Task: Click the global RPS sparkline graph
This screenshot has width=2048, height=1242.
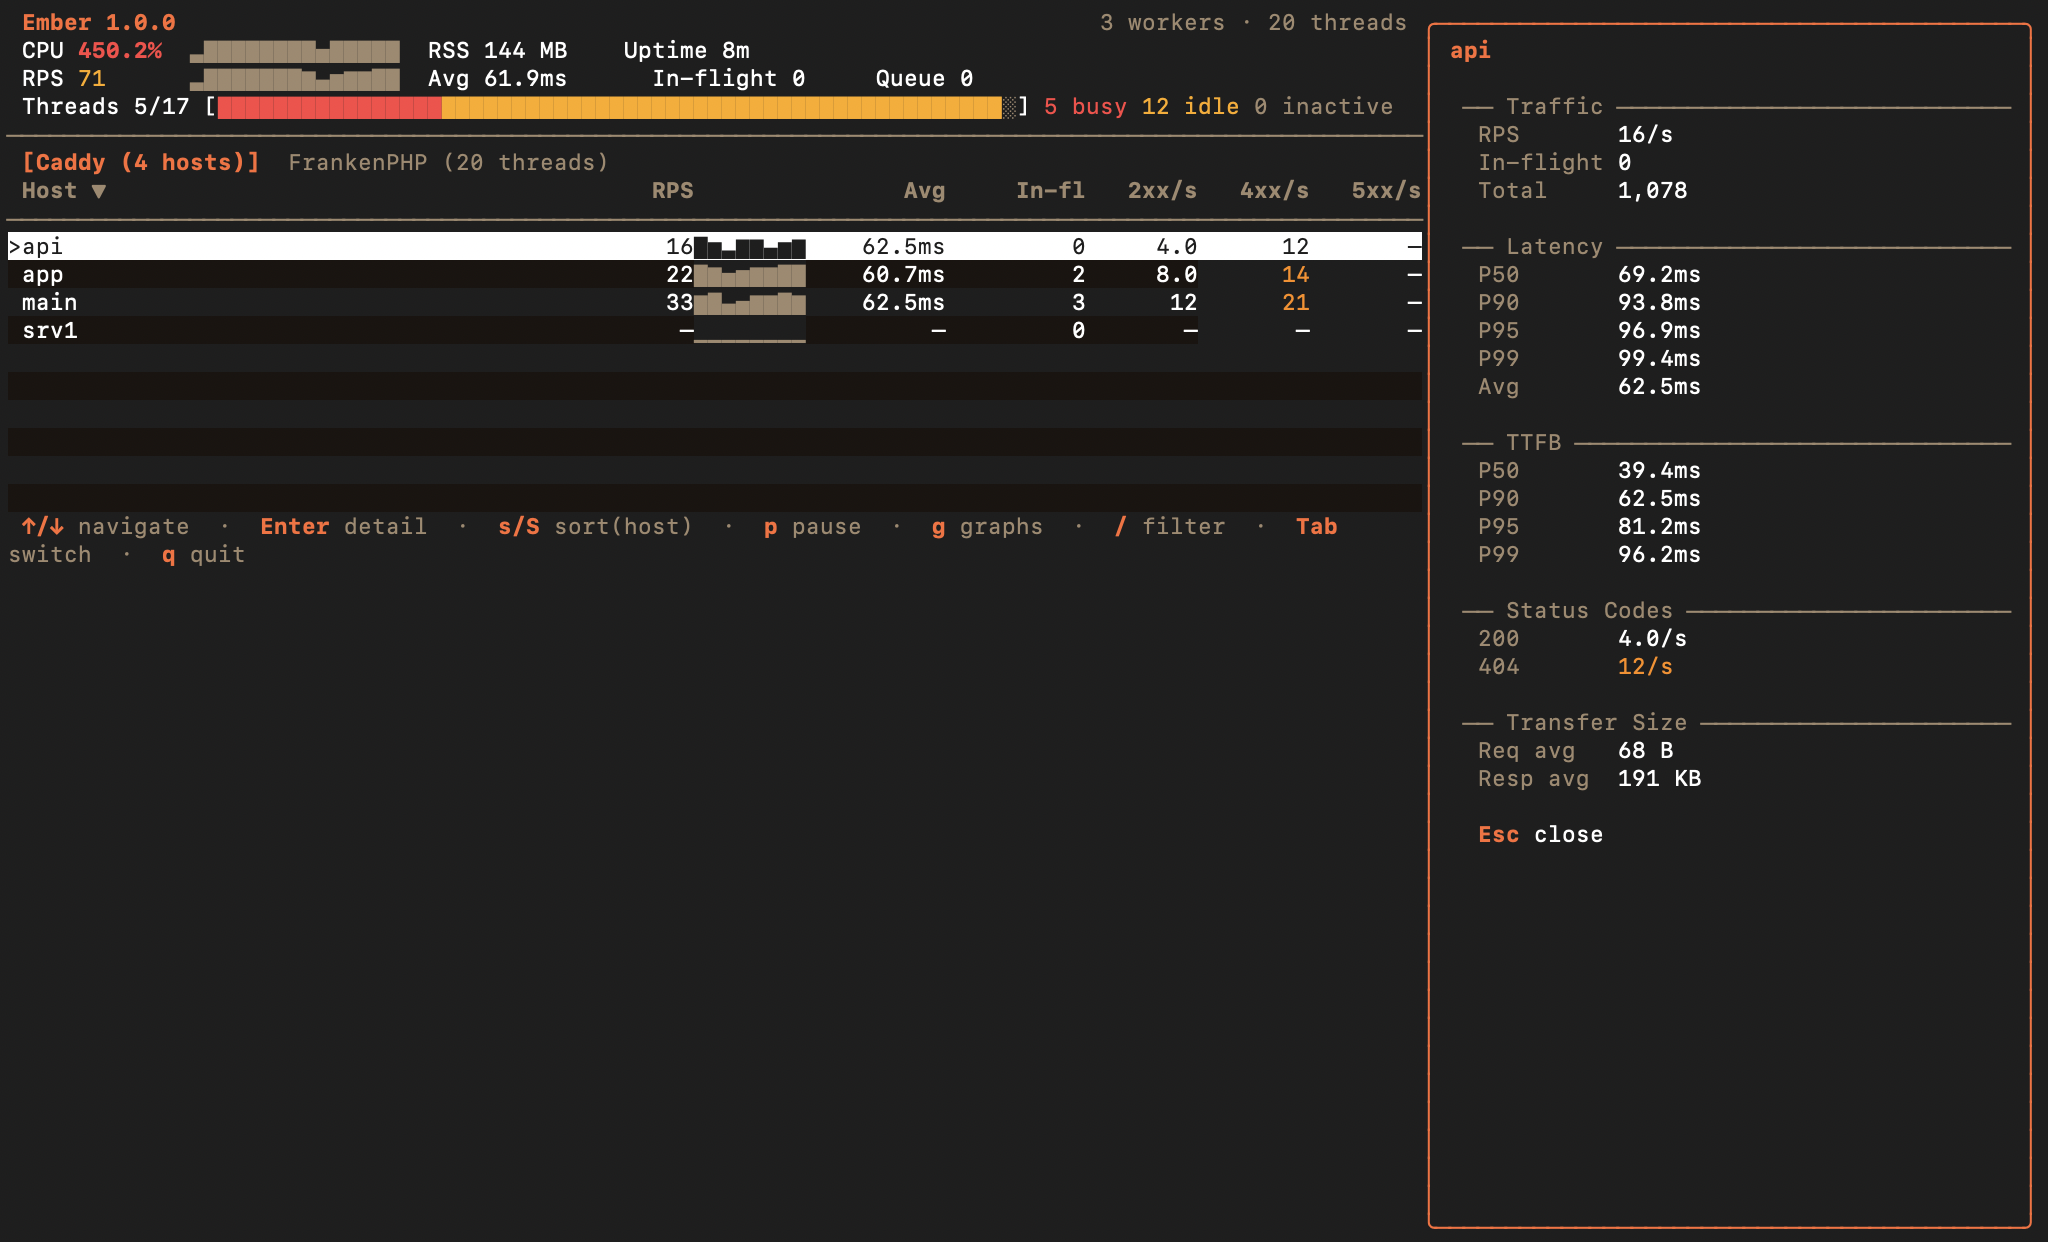Action: tap(295, 79)
